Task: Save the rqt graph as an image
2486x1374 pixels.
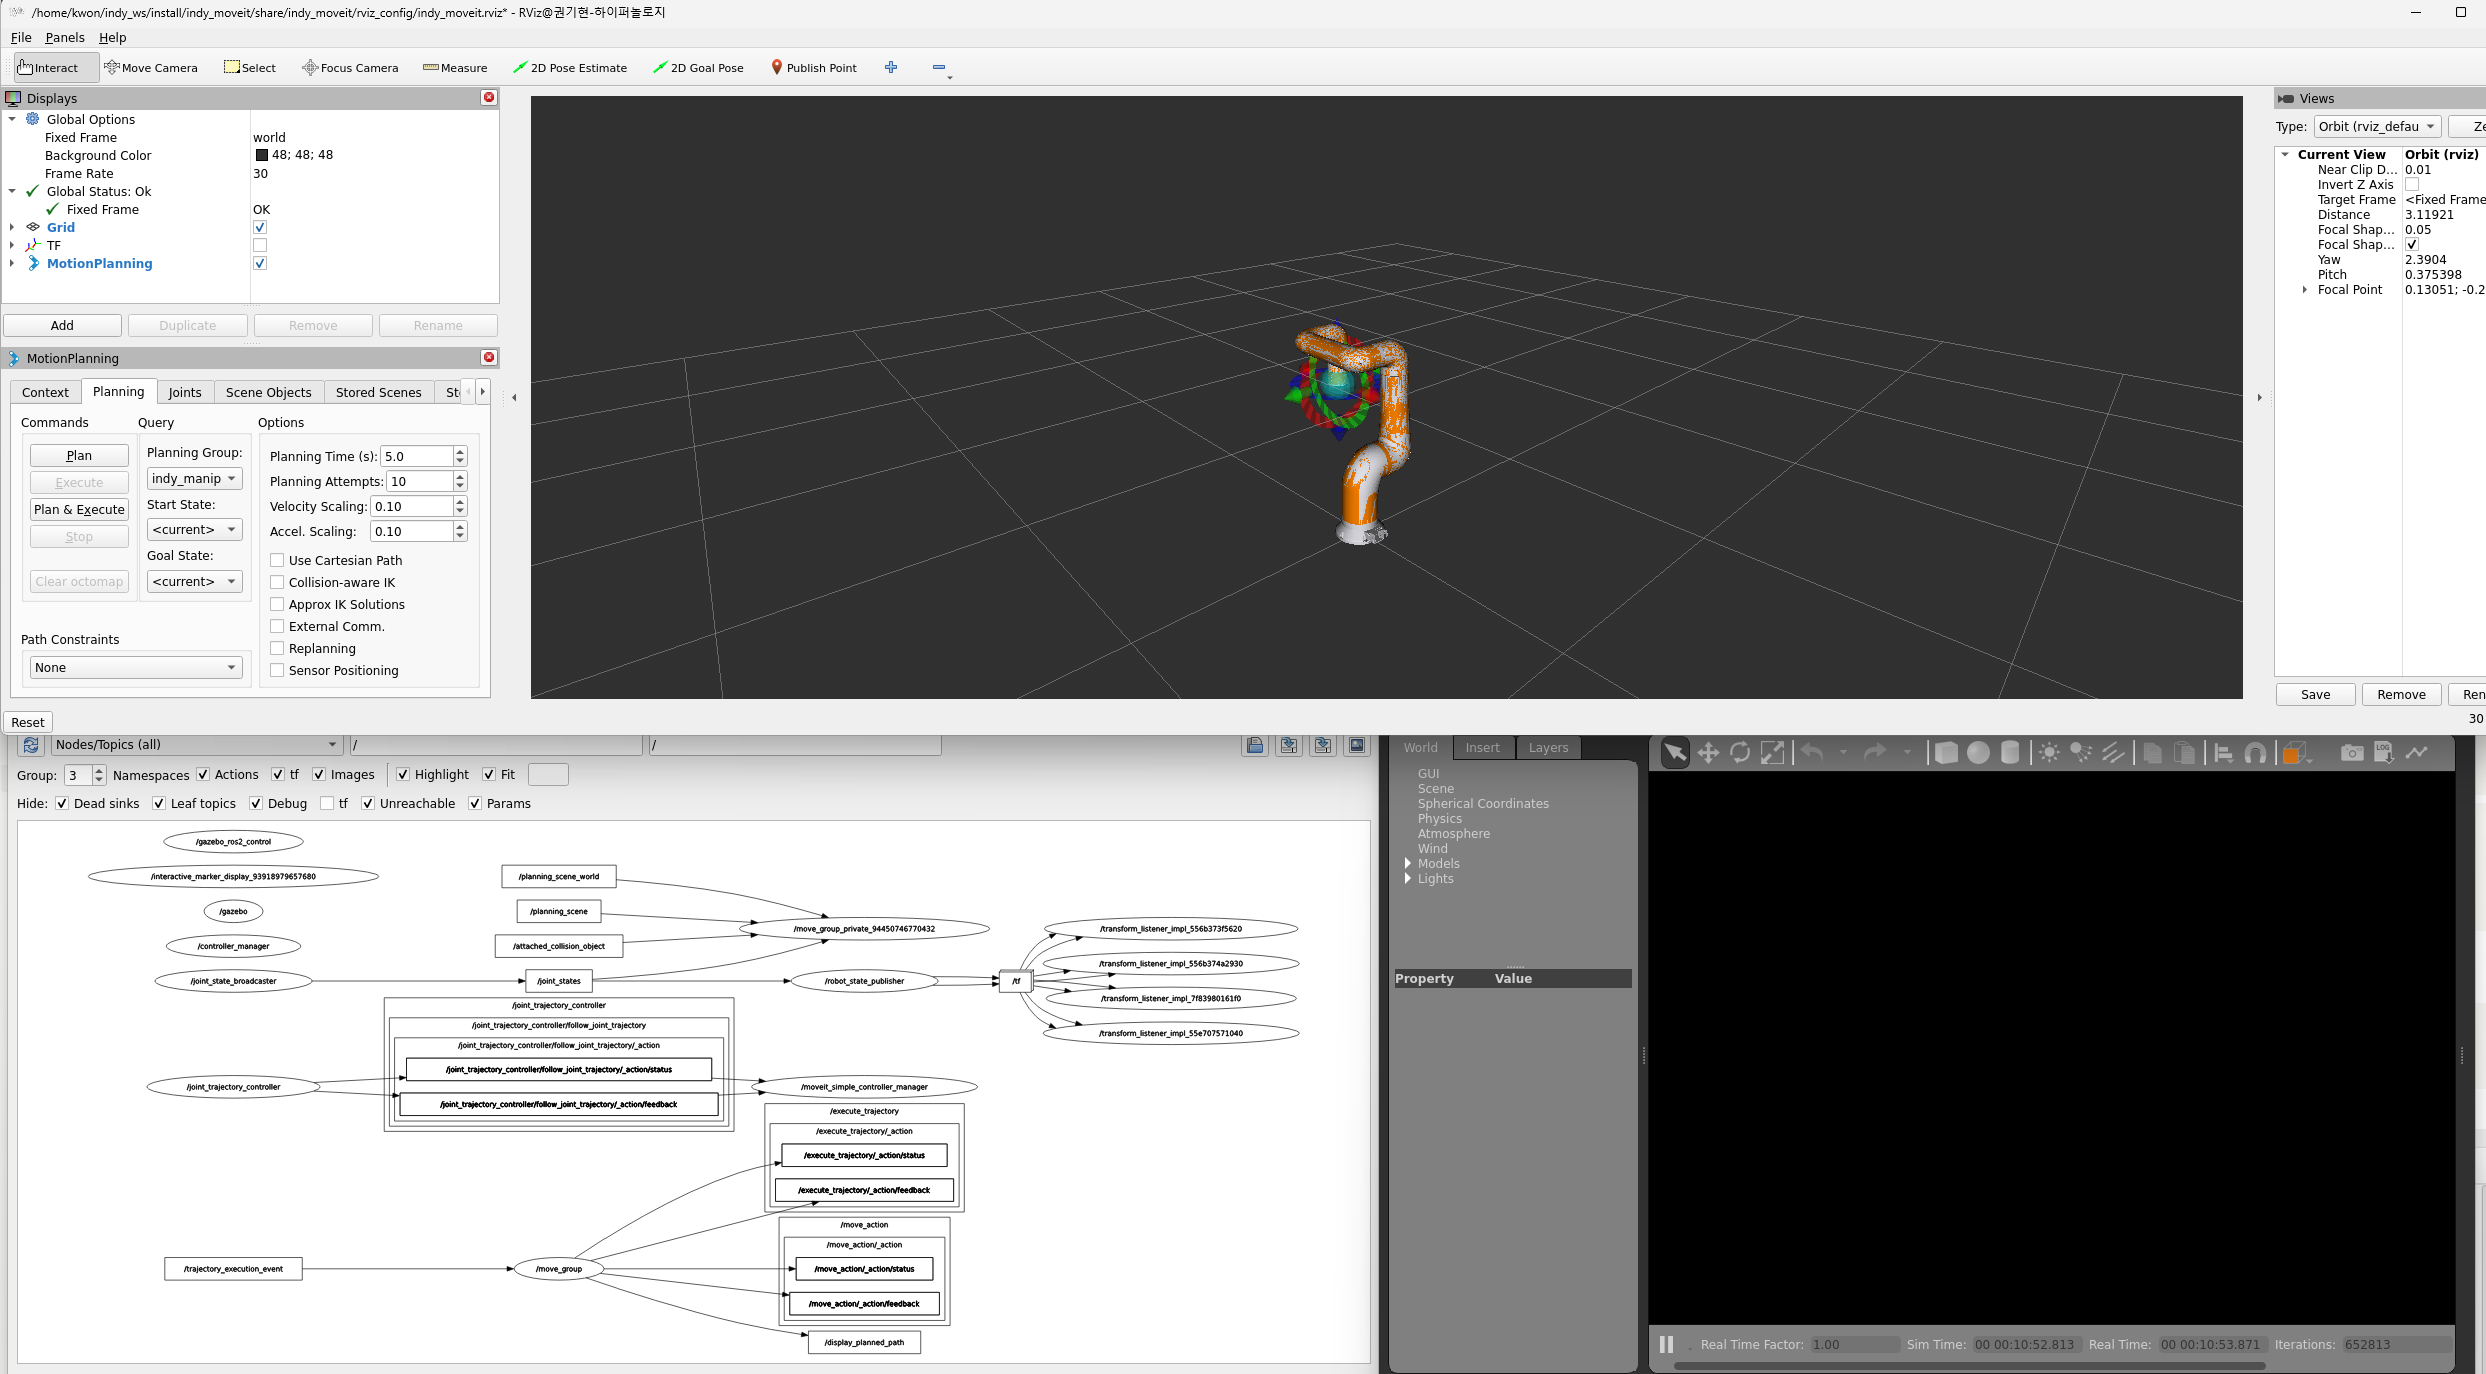Action: tap(1357, 745)
